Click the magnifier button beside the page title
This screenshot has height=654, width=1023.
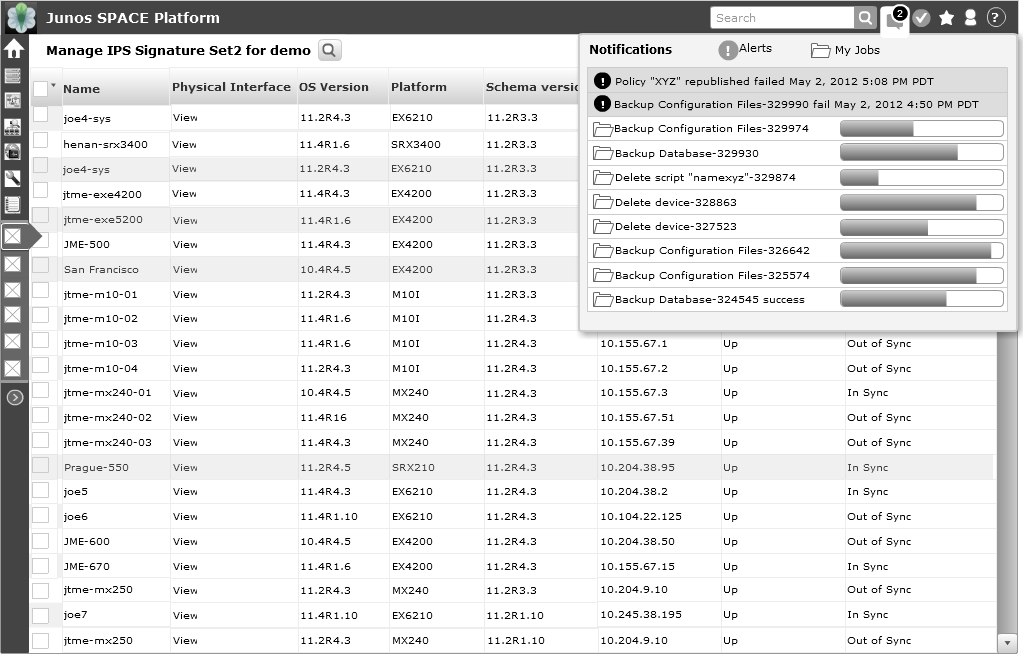tap(329, 50)
